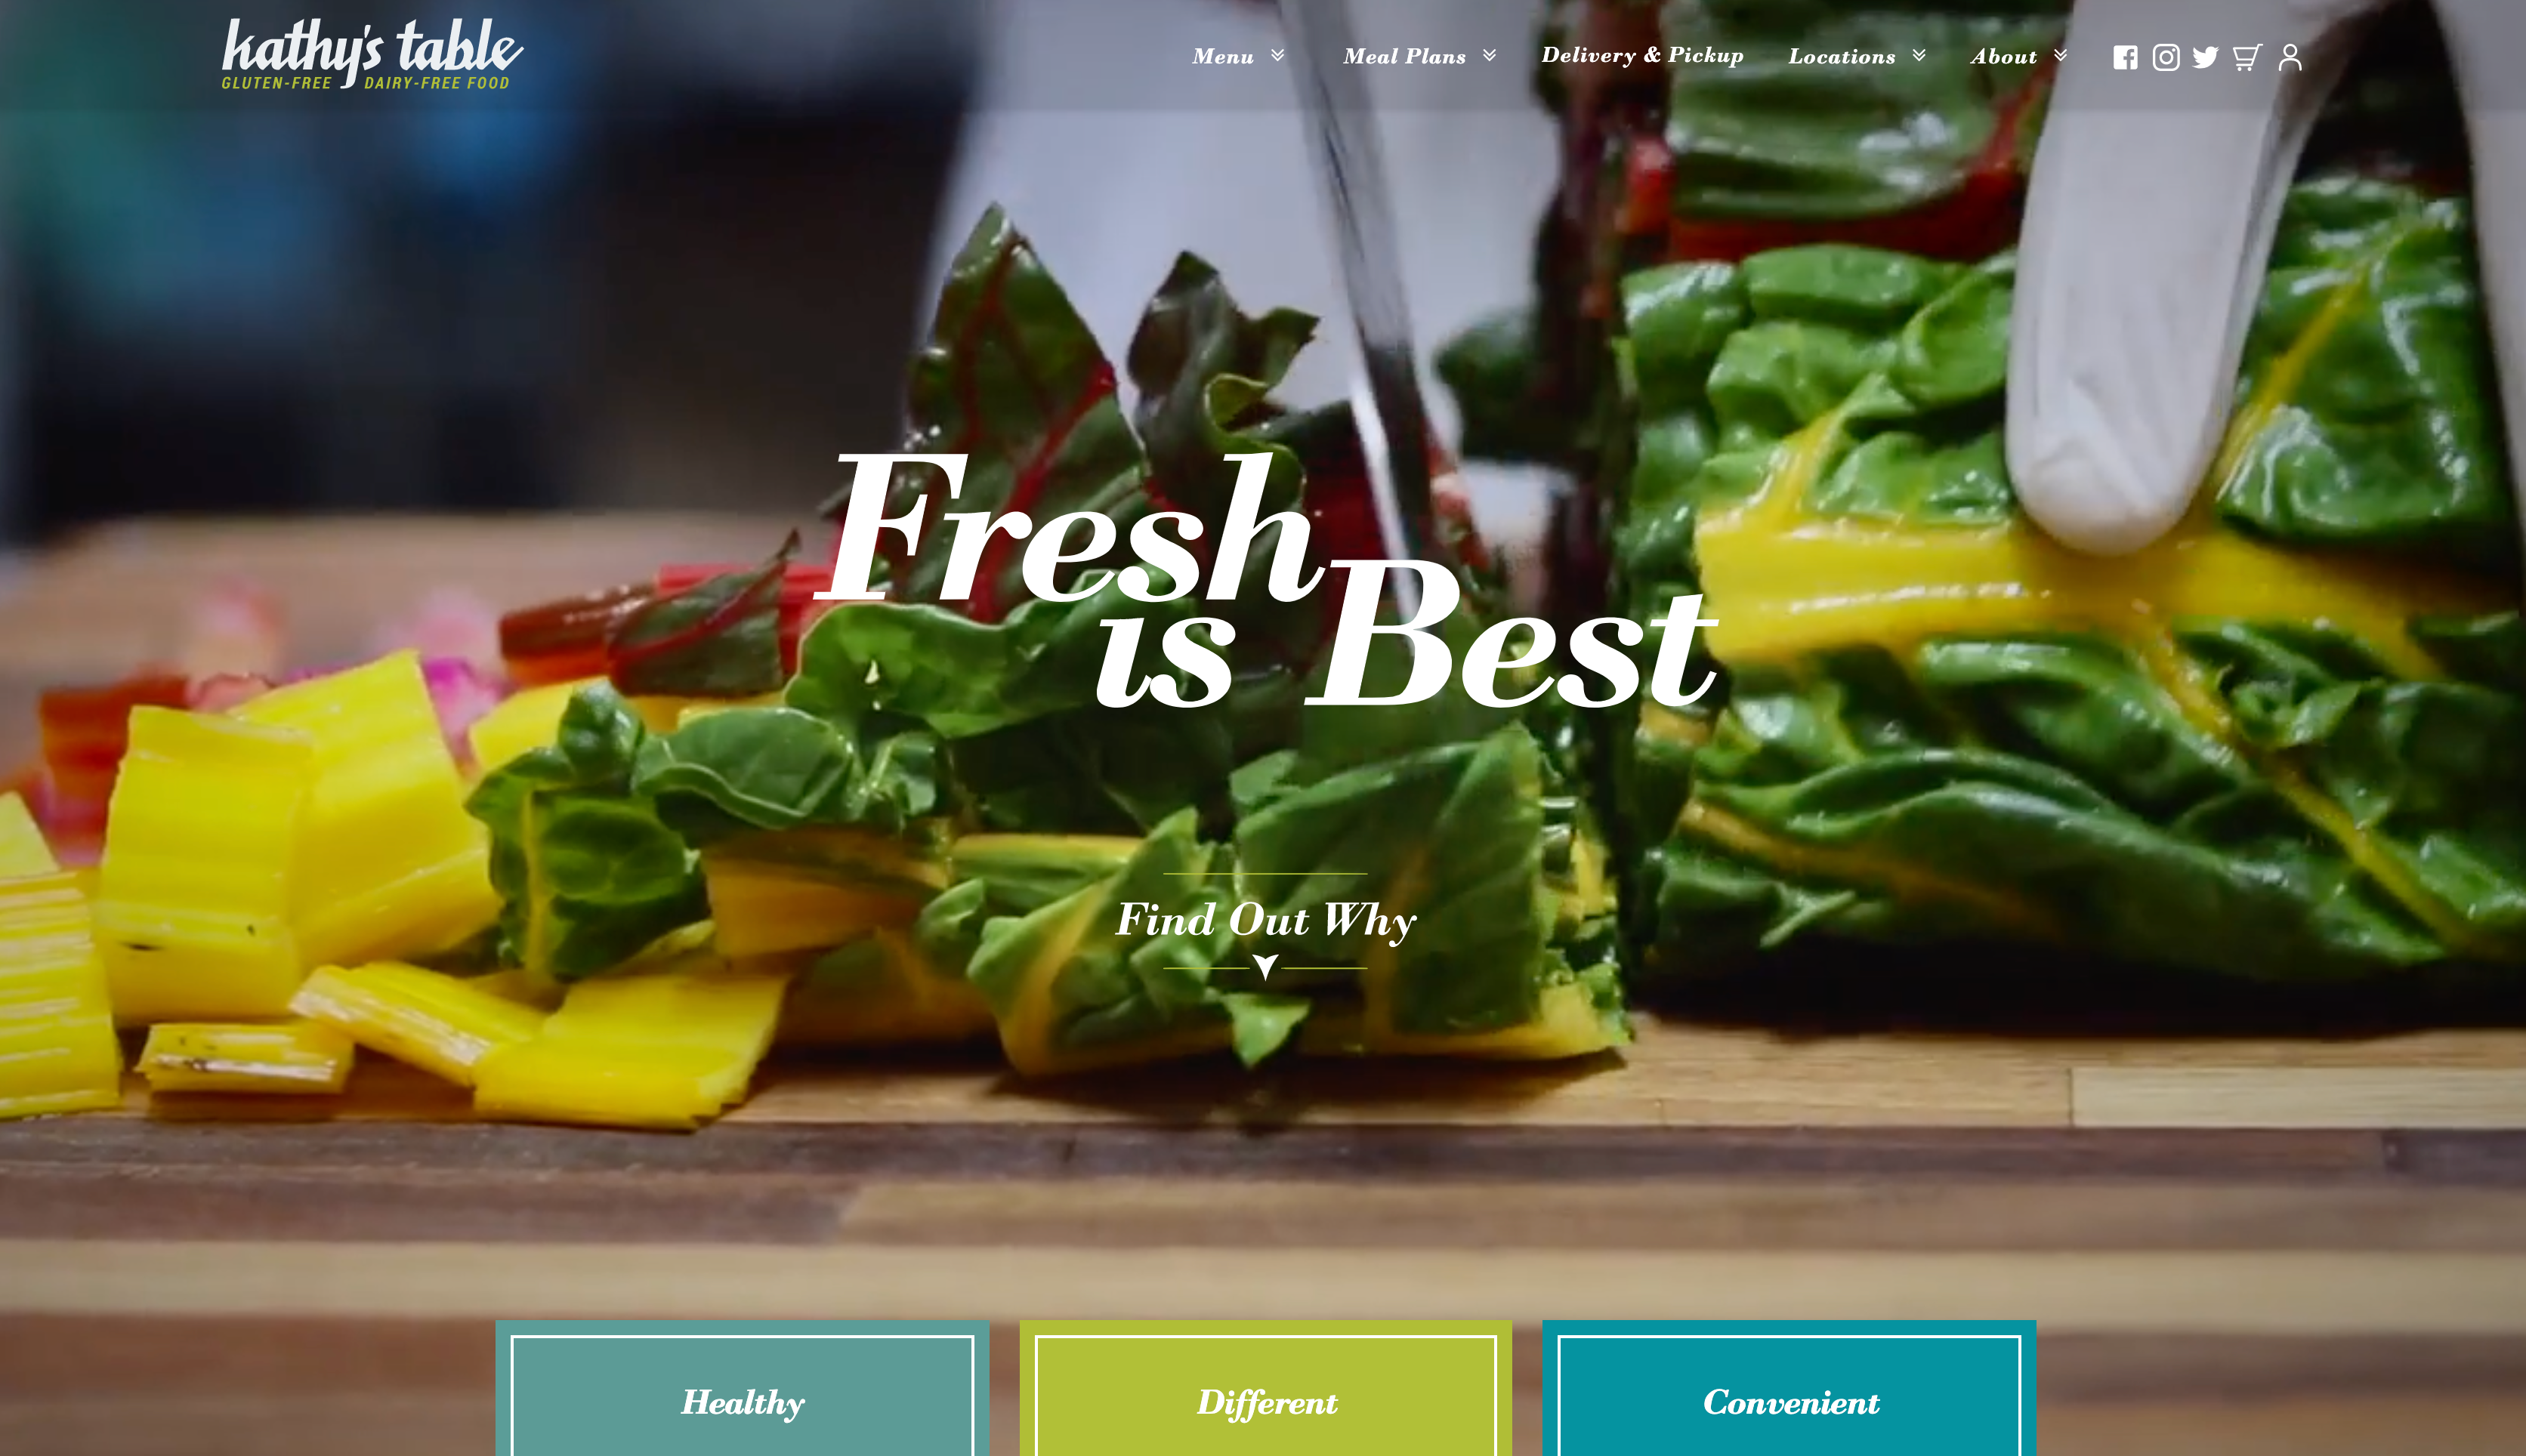This screenshot has height=1456, width=2526.
Task: Go to Delivery & Pickup page
Action: click(1642, 56)
